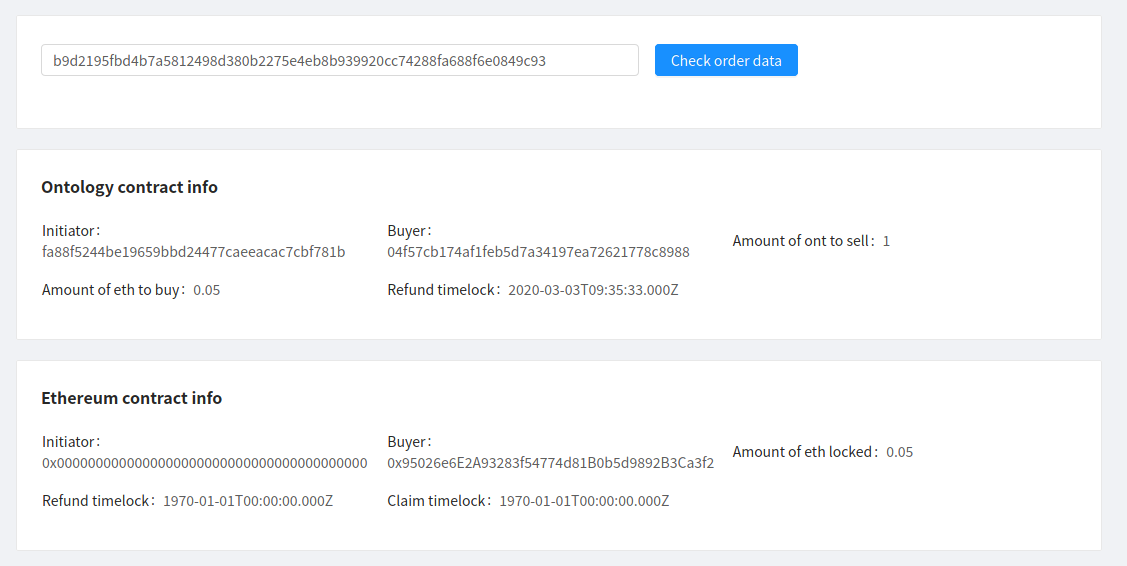The image size is (1127, 566).
Task: Click the Ontology Buyer label
Action: [410, 231]
